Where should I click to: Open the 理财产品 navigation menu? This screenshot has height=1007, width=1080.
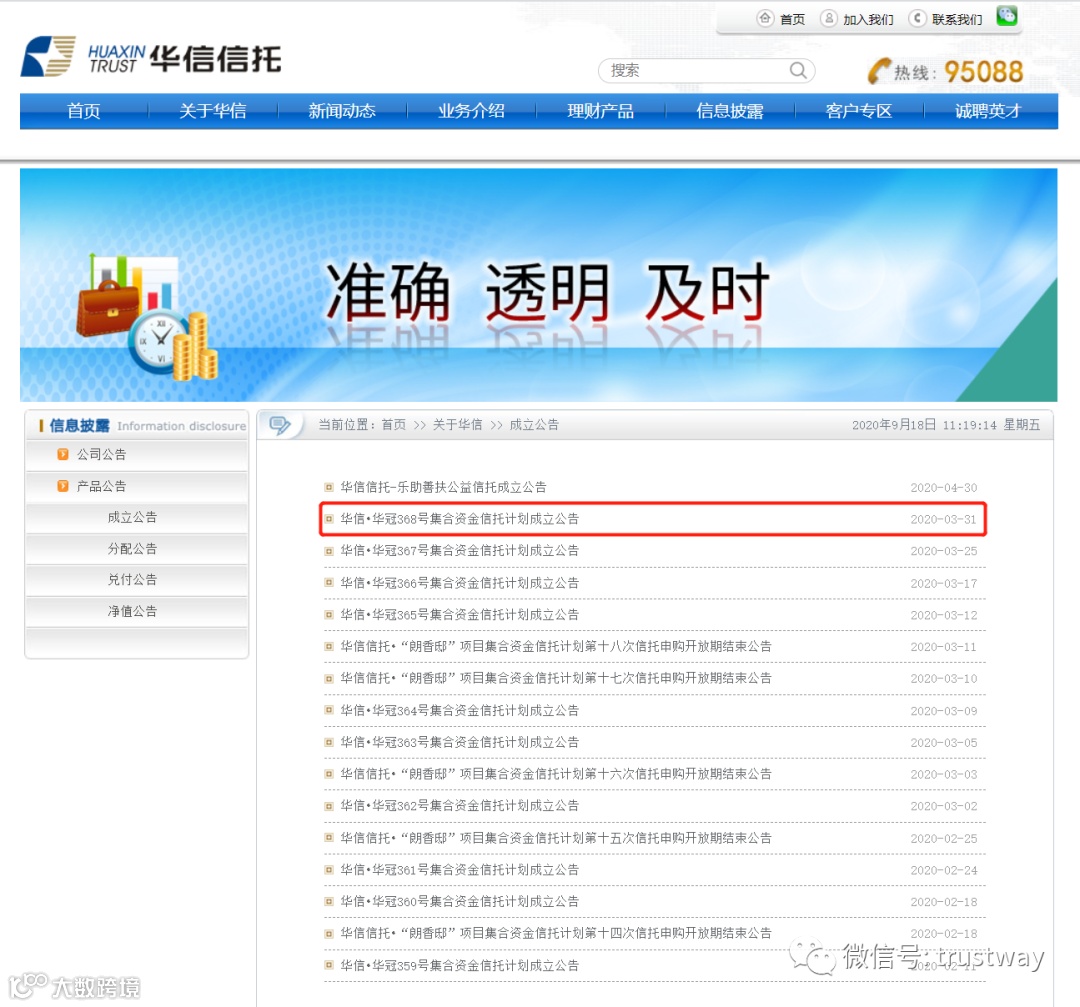click(601, 111)
